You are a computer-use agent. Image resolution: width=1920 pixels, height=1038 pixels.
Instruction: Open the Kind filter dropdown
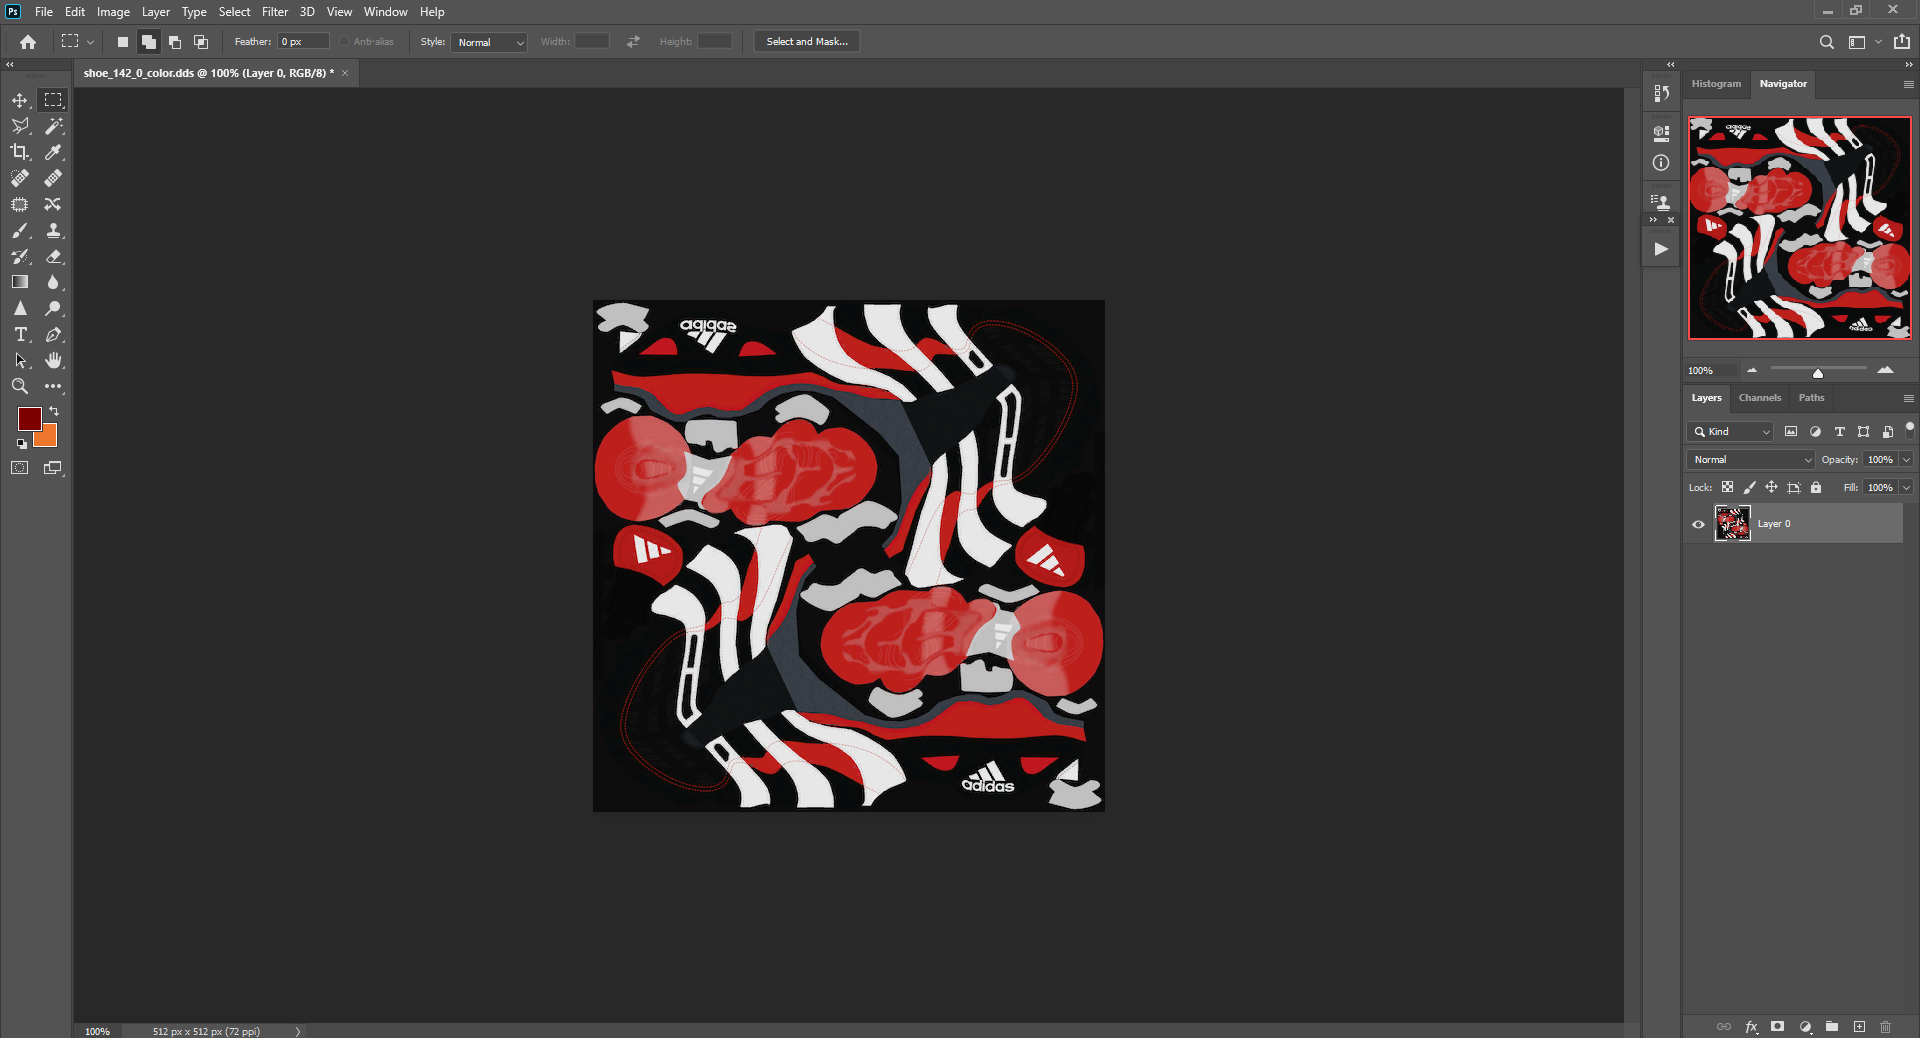1731,432
